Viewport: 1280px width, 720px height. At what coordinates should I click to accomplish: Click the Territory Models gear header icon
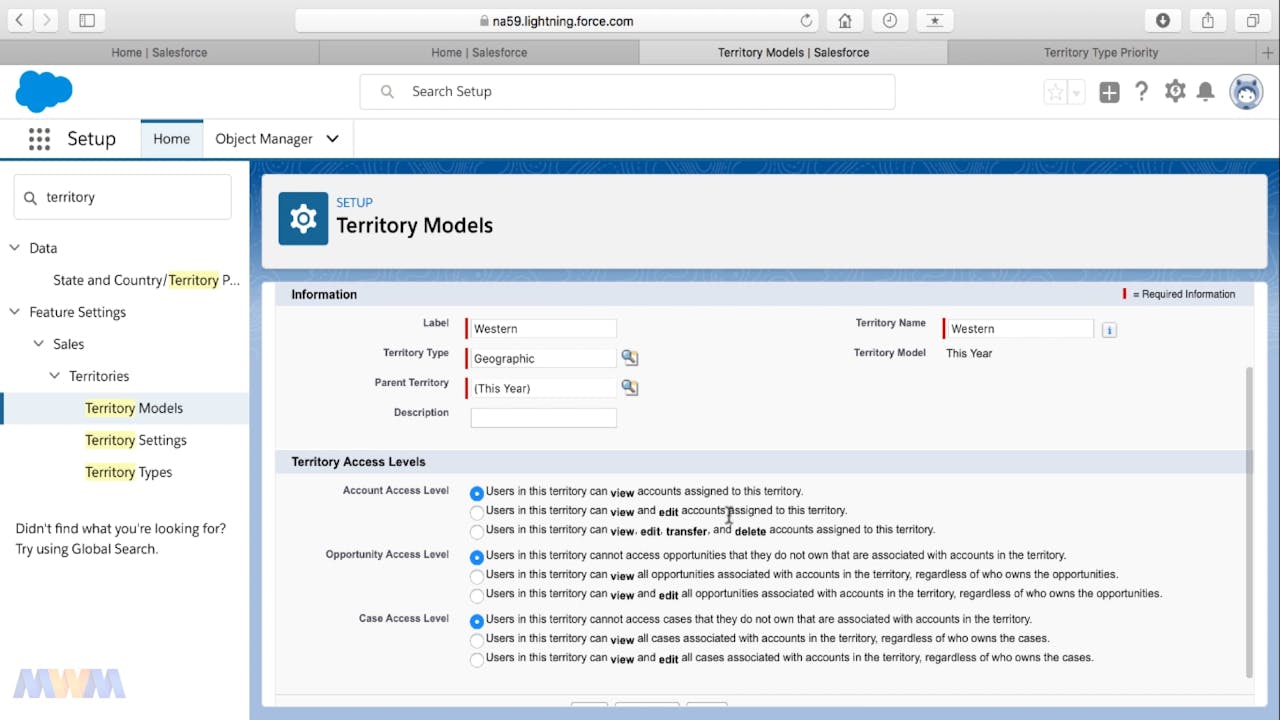tap(303, 218)
